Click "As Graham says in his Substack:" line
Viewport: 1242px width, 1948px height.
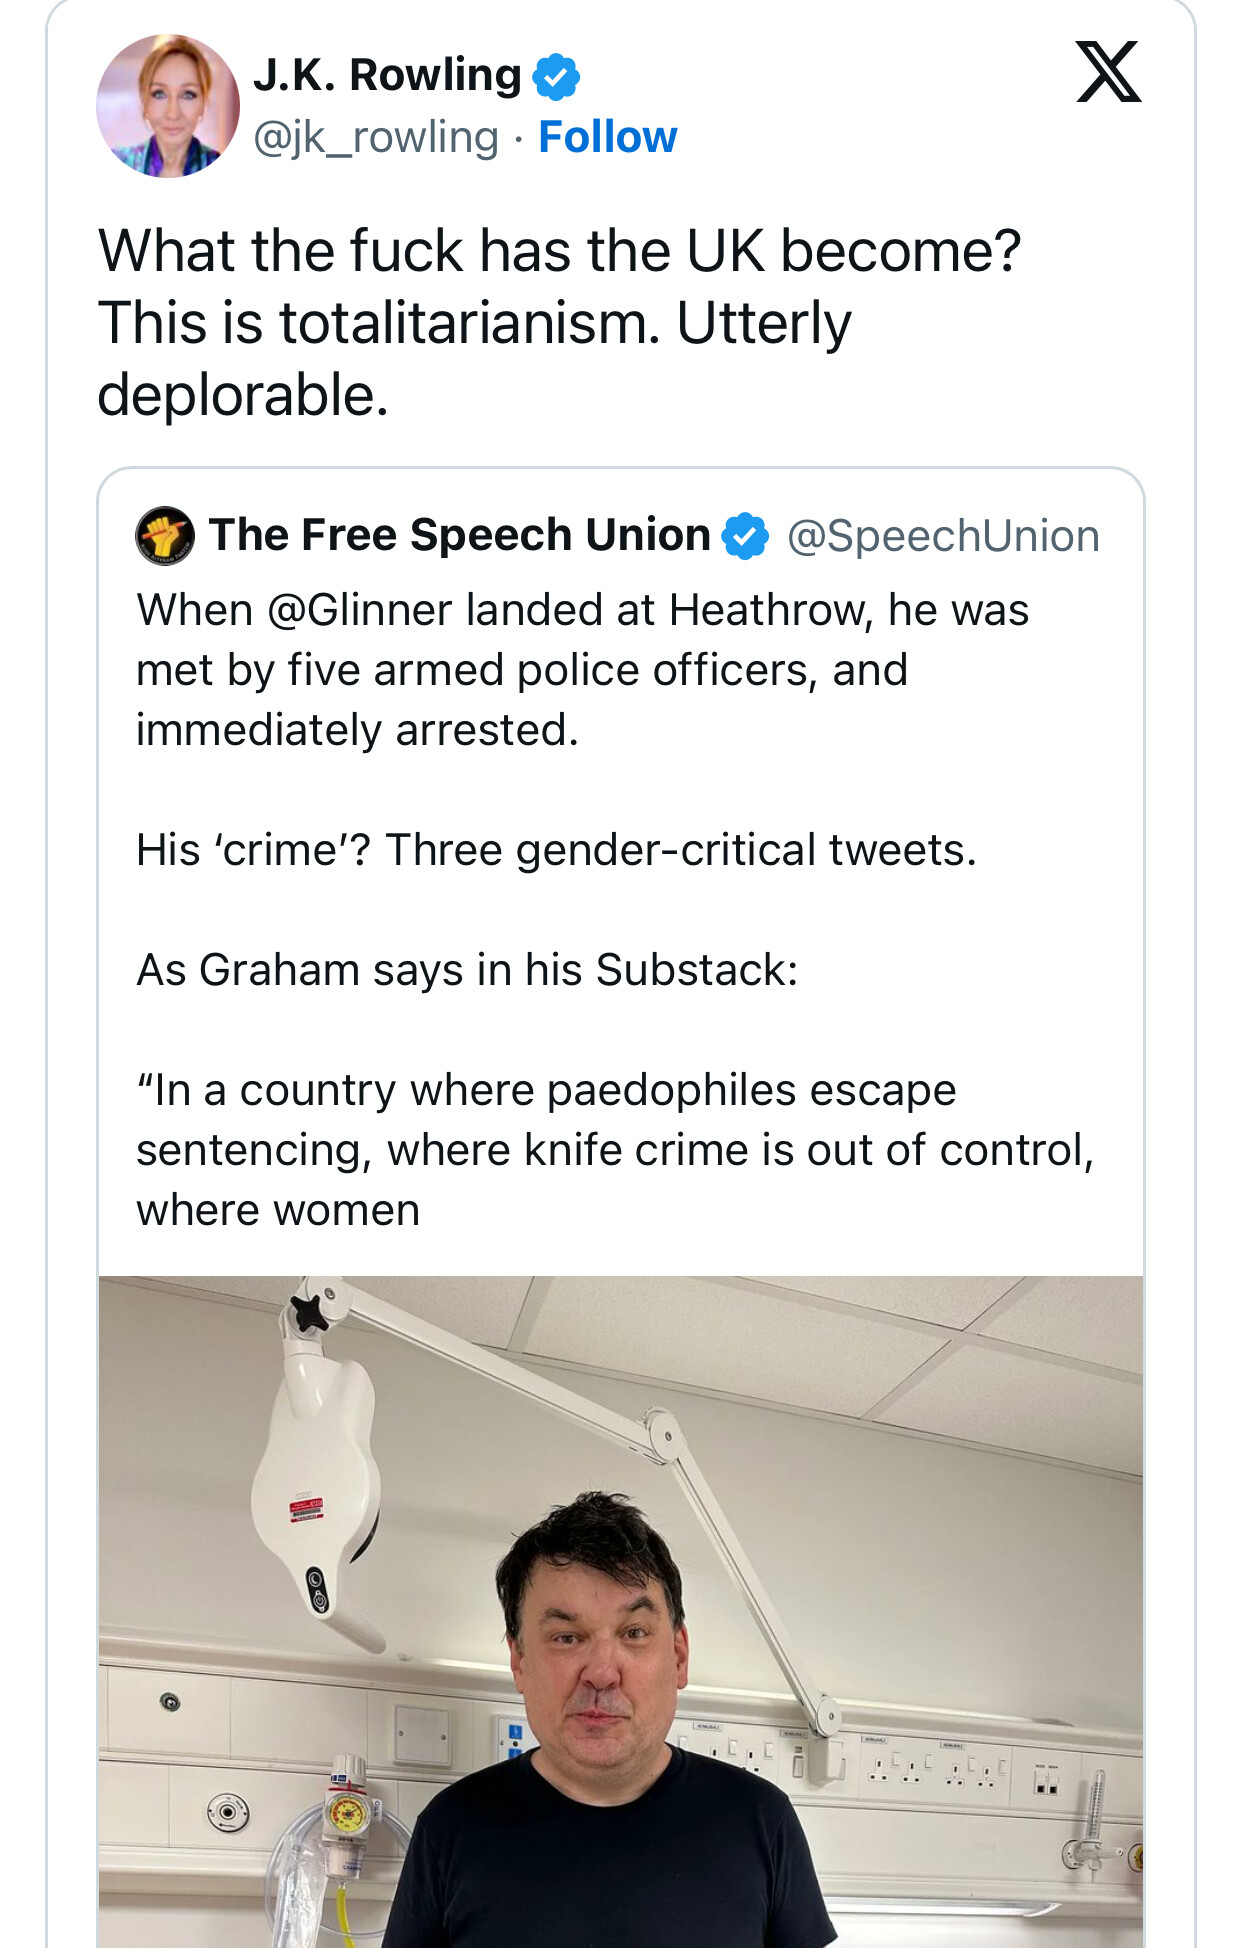tap(467, 970)
